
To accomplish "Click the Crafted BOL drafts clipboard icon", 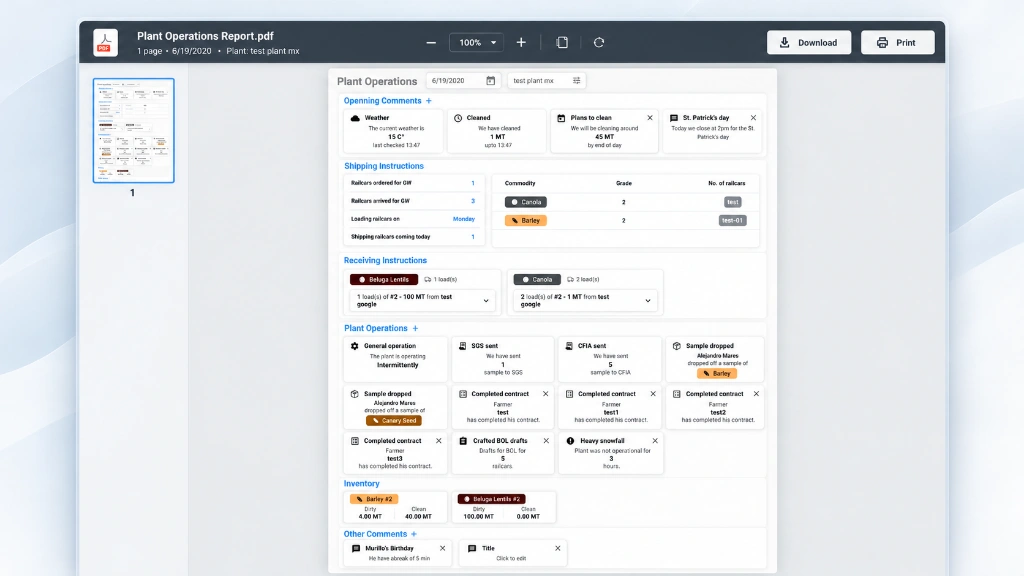I will click(x=463, y=441).
